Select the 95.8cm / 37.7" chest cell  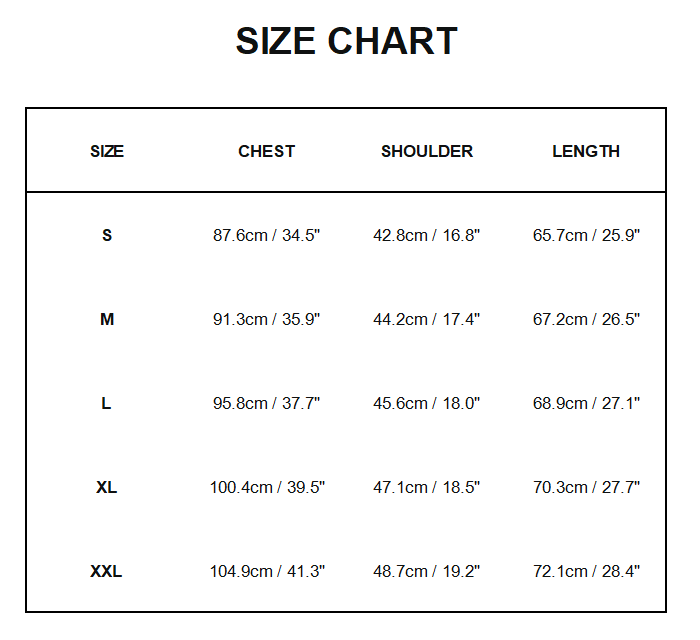(x=266, y=404)
